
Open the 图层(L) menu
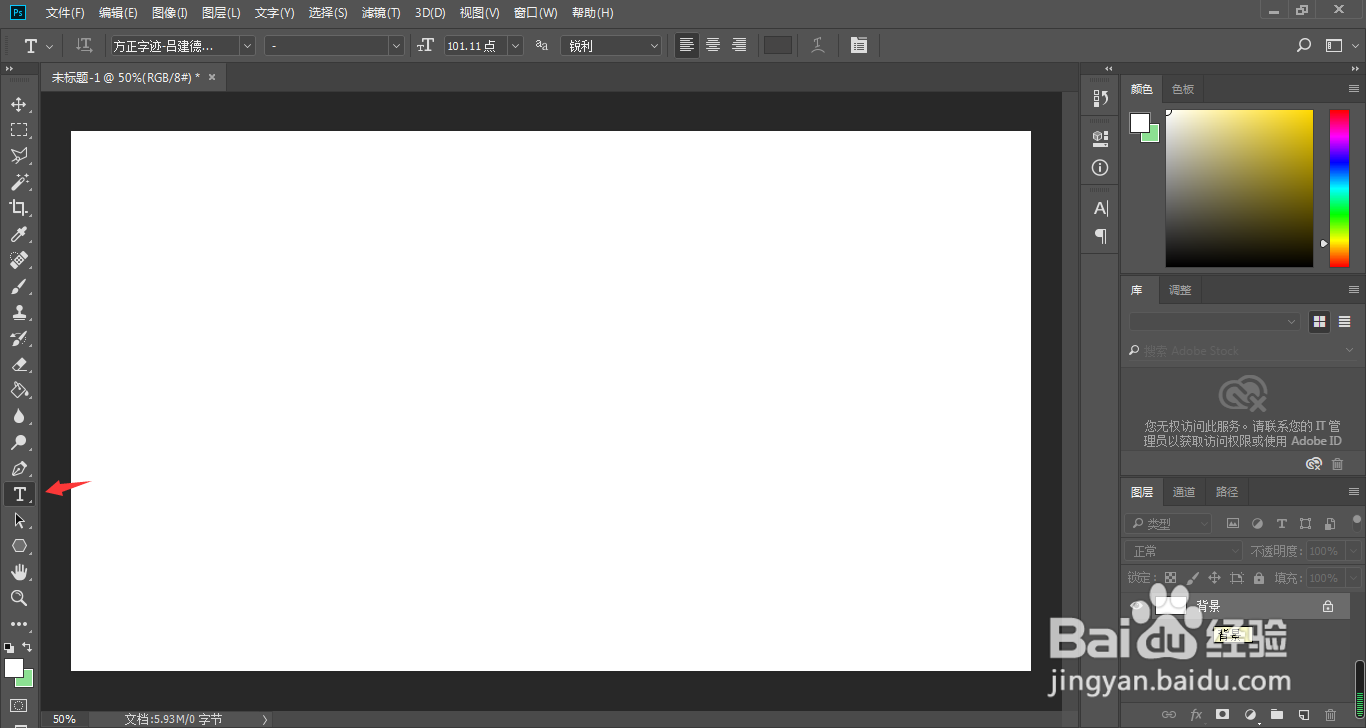pyautogui.click(x=221, y=13)
